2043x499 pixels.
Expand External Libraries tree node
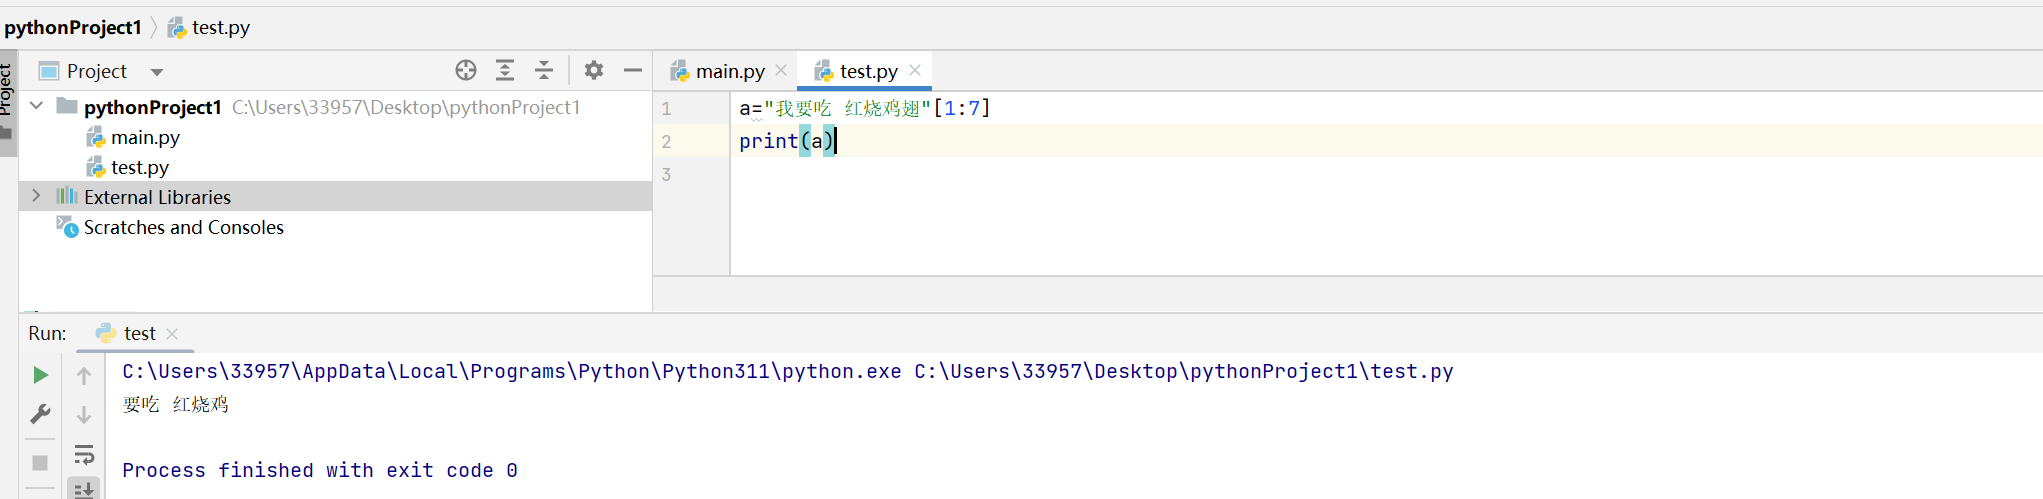pos(37,196)
